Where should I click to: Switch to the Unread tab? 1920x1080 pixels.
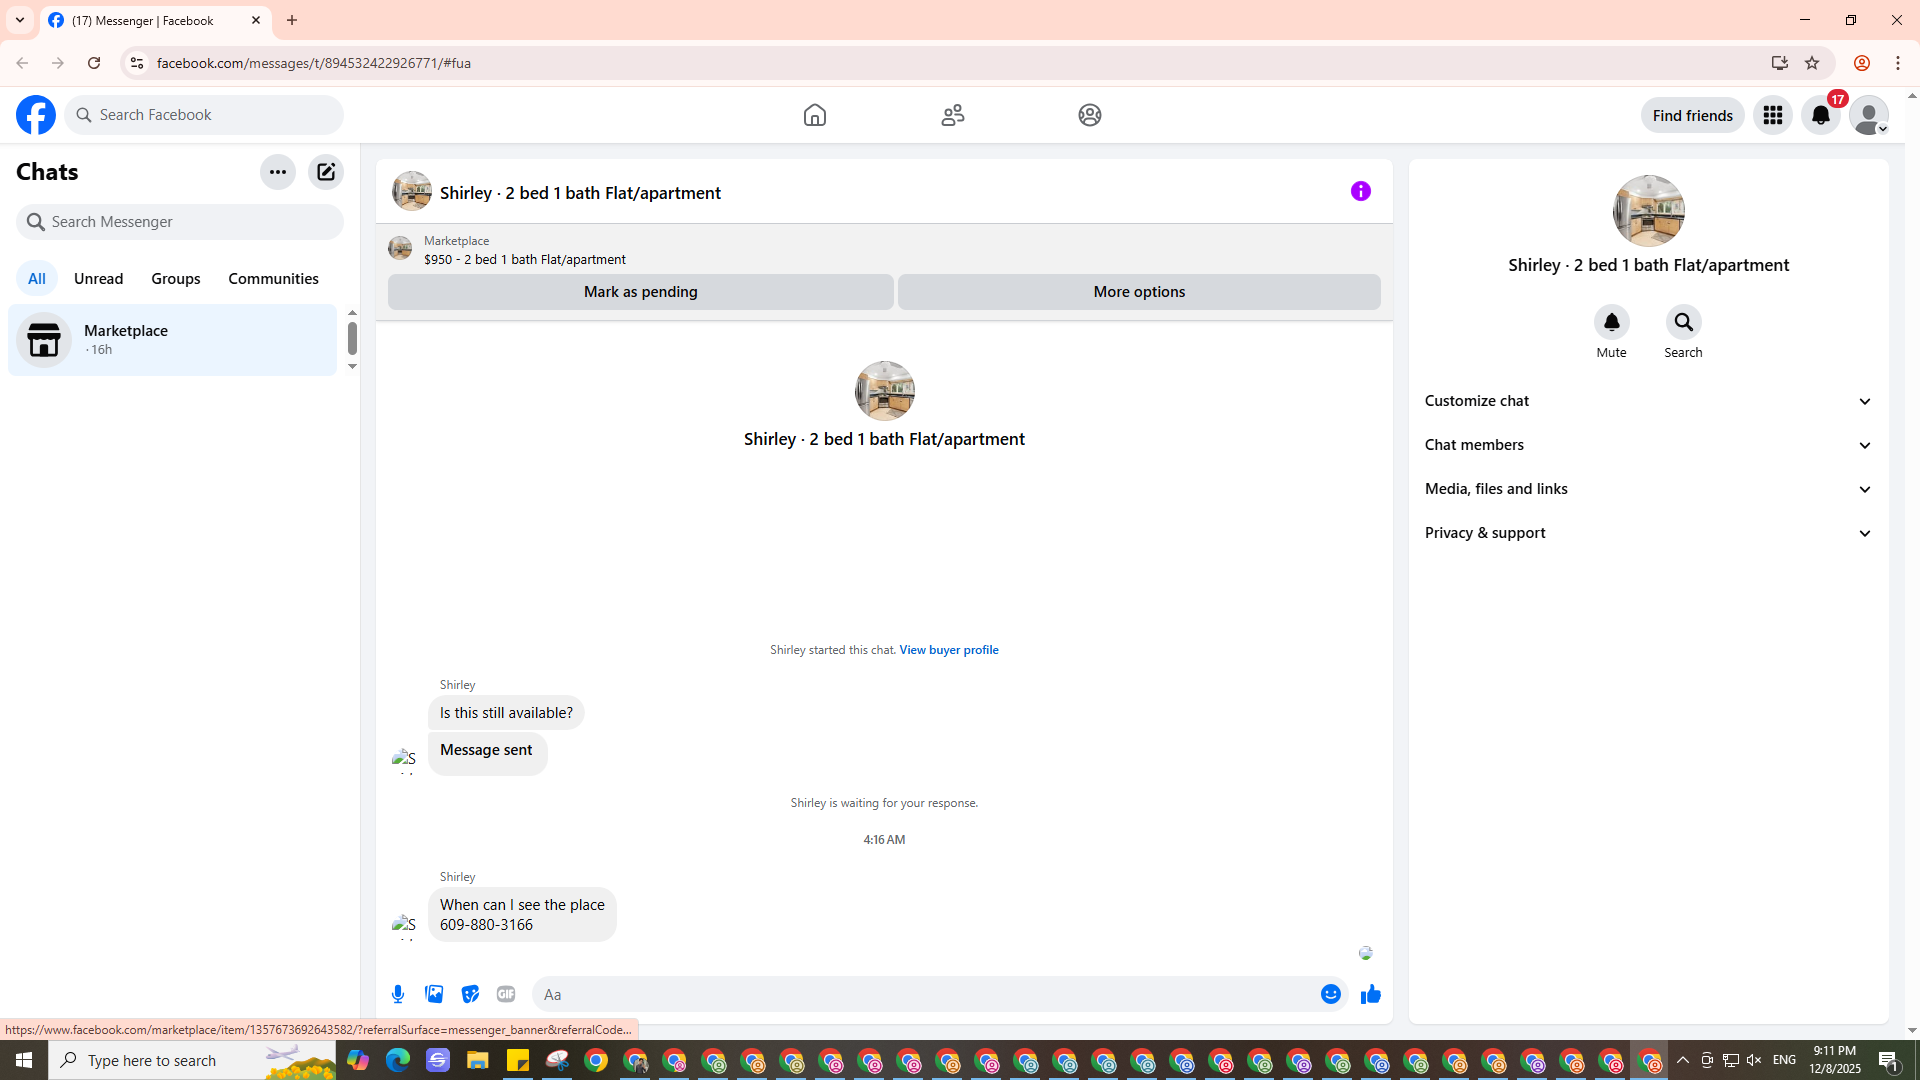[x=99, y=279]
